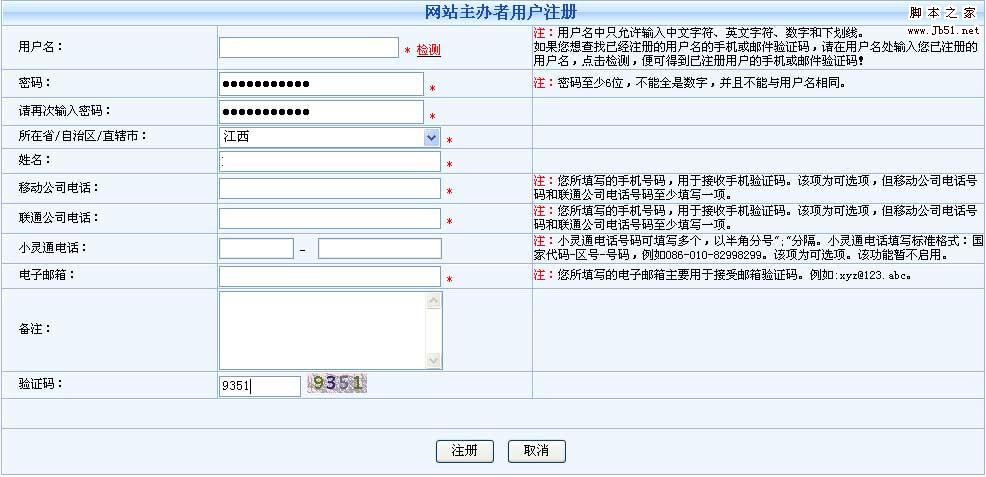Click the 9351 captcha image to refresh
The height and width of the screenshot is (477, 986).
pos(337,383)
